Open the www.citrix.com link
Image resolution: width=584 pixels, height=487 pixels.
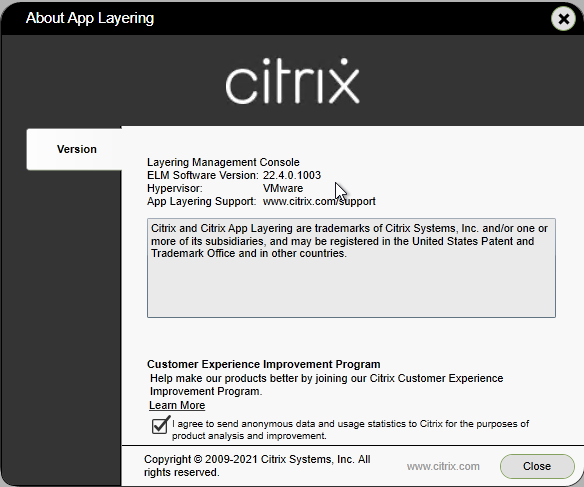coord(443,467)
